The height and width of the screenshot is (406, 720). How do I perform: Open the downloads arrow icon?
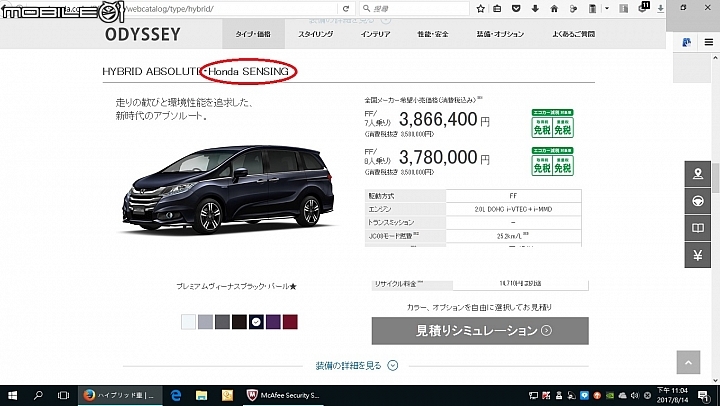535,8
